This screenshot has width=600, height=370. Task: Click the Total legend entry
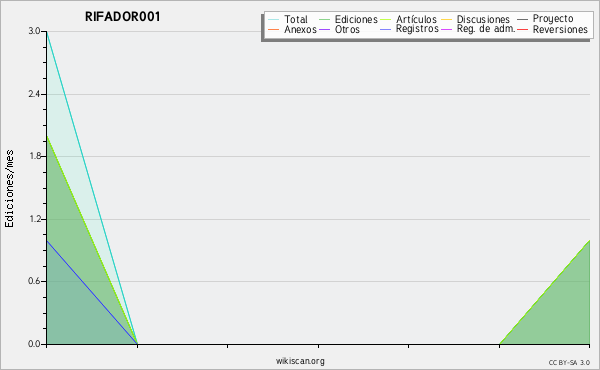pyautogui.click(x=288, y=19)
